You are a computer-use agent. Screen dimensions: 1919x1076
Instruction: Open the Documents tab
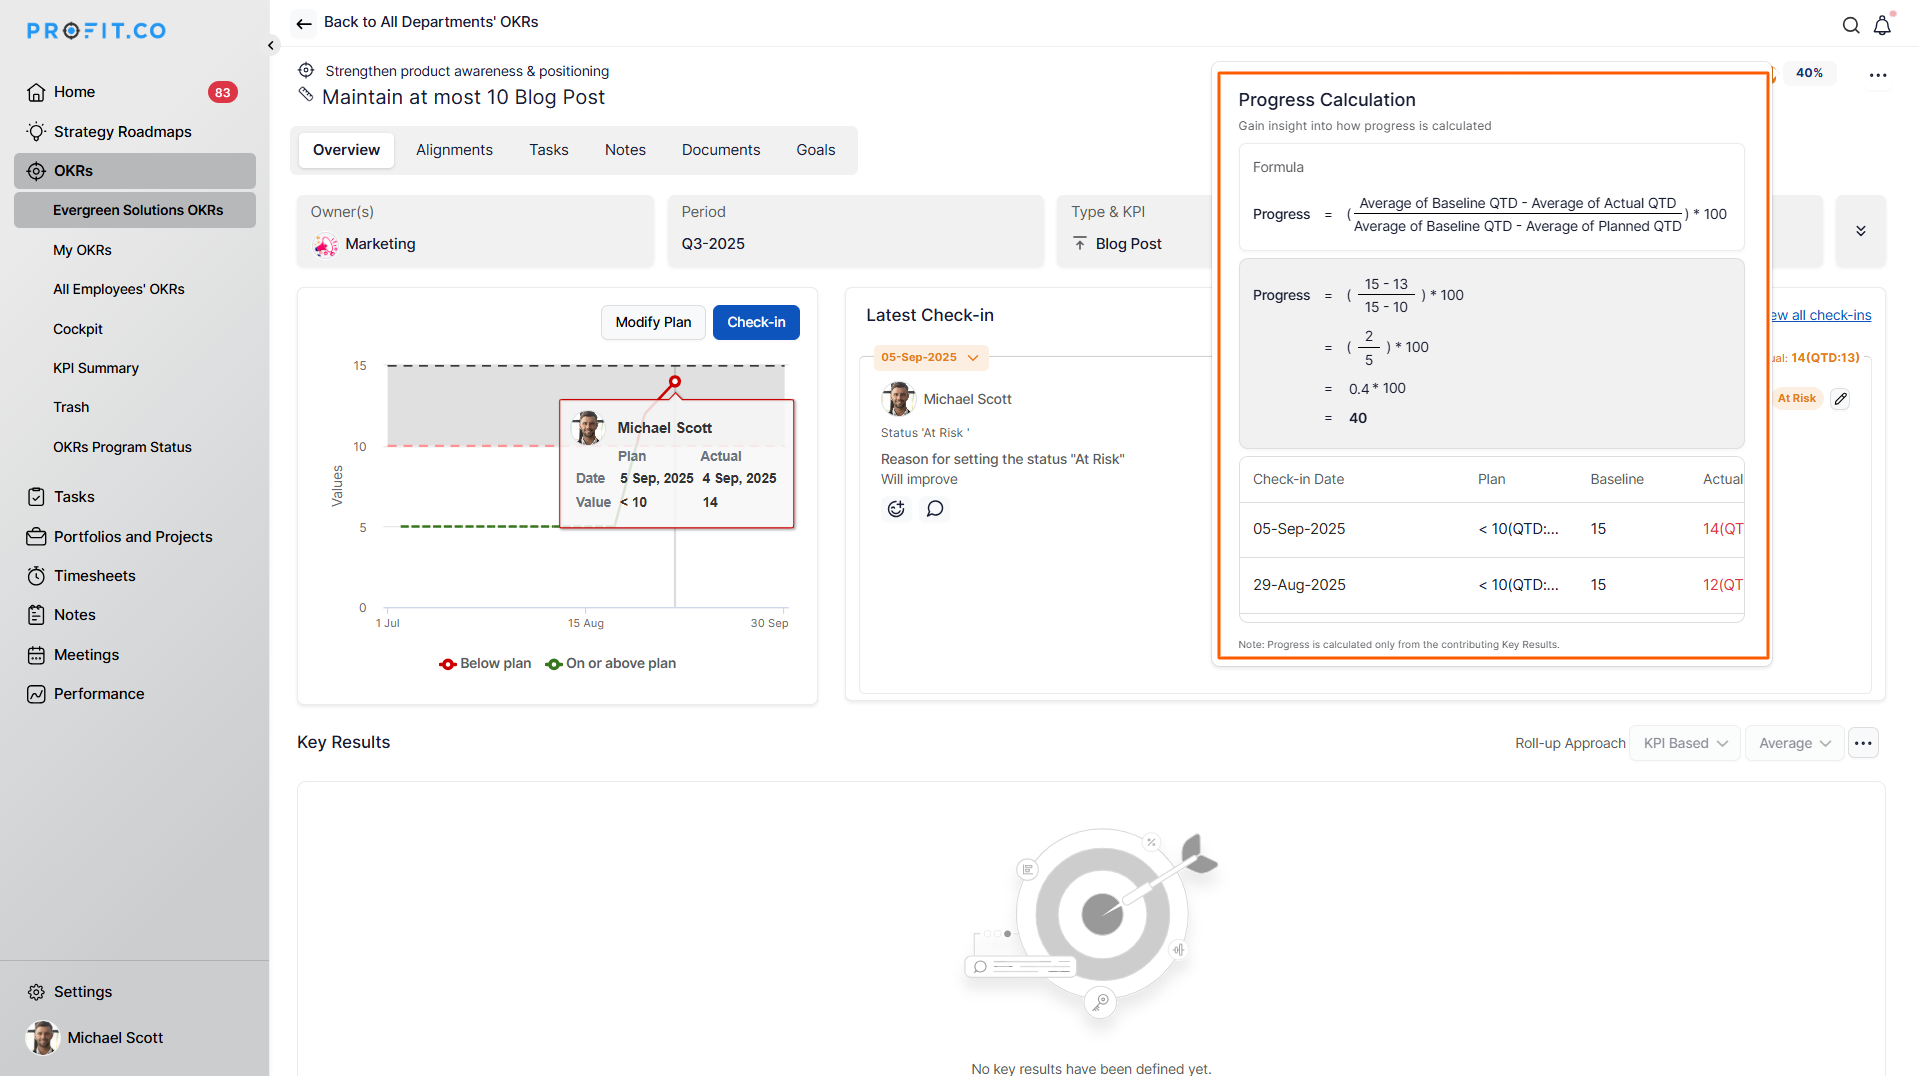coord(720,150)
